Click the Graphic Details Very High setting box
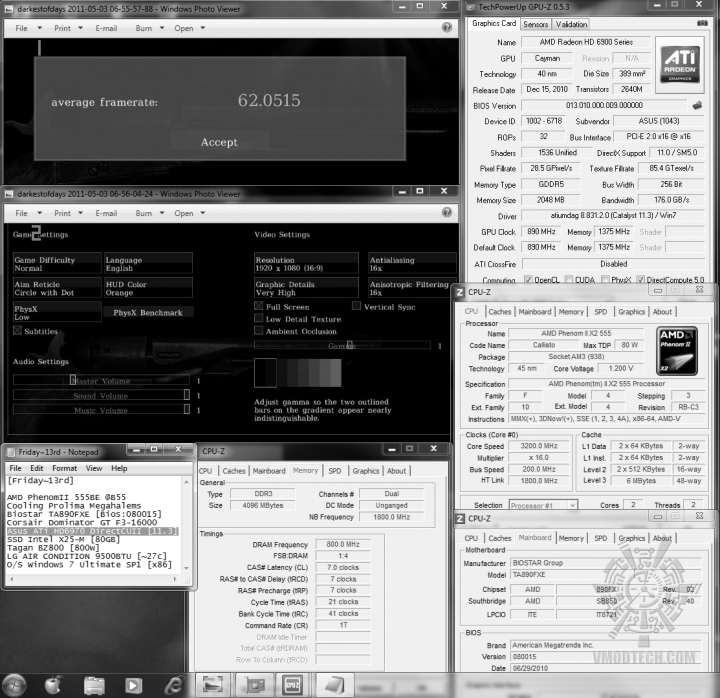720x698 pixels. pos(306,288)
